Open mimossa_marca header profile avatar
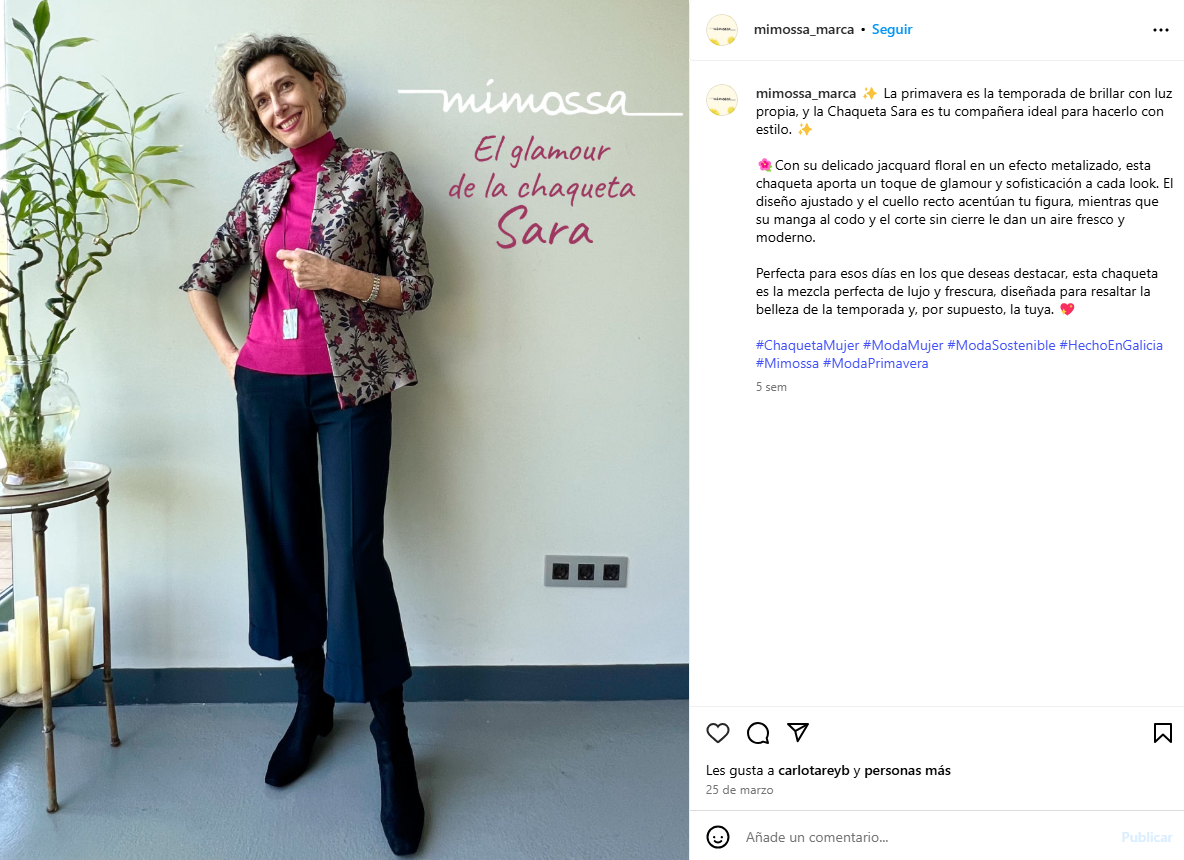Screen dimensions: 1184x860 722,30
